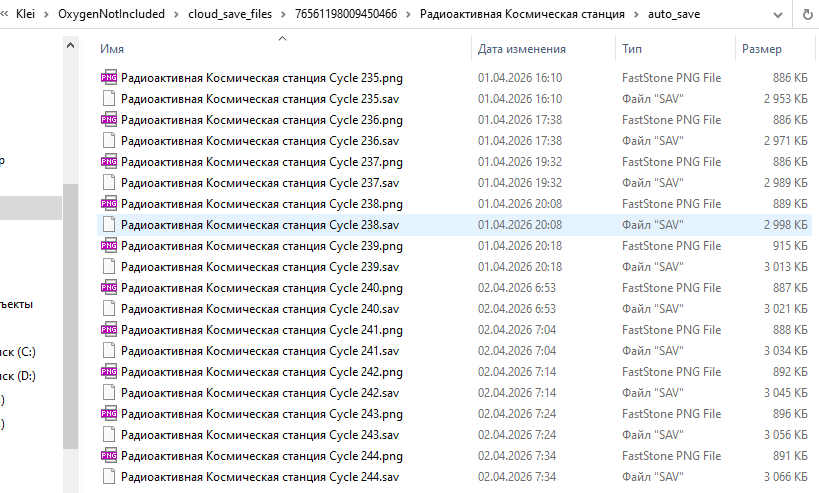Sort list by the Размер column
The image size is (819, 493).
pyautogui.click(x=762, y=49)
